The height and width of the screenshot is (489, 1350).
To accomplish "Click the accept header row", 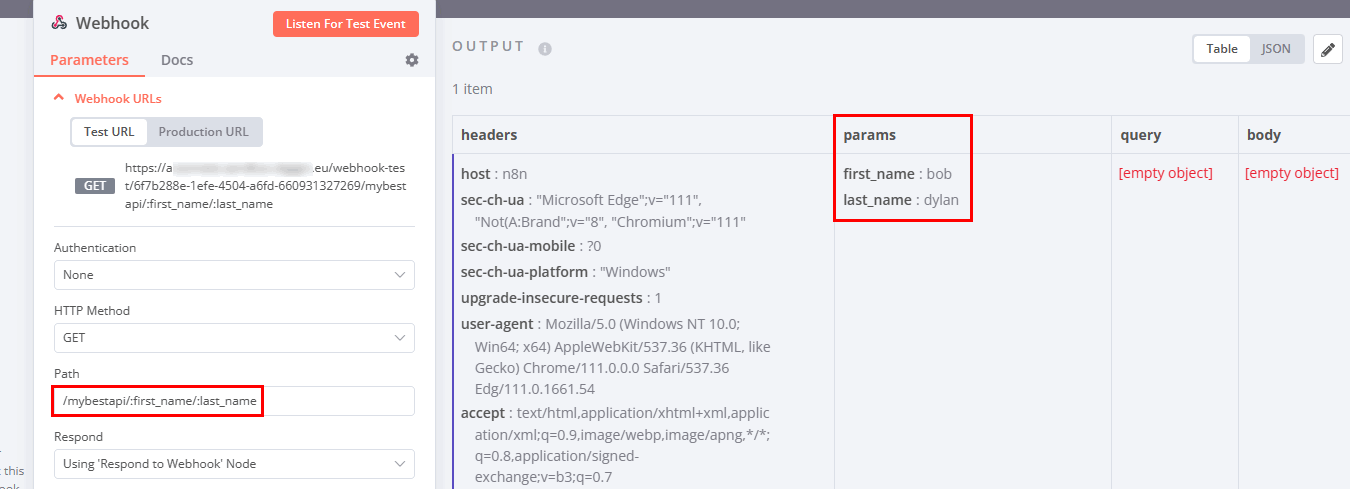I will point(616,445).
